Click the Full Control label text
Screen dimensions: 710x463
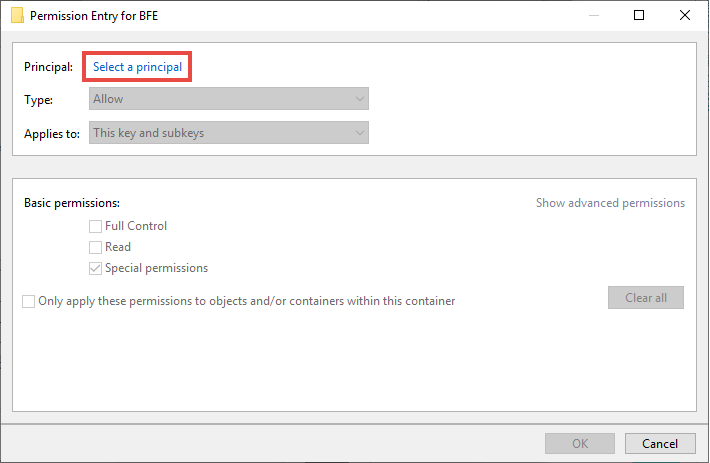tap(136, 226)
